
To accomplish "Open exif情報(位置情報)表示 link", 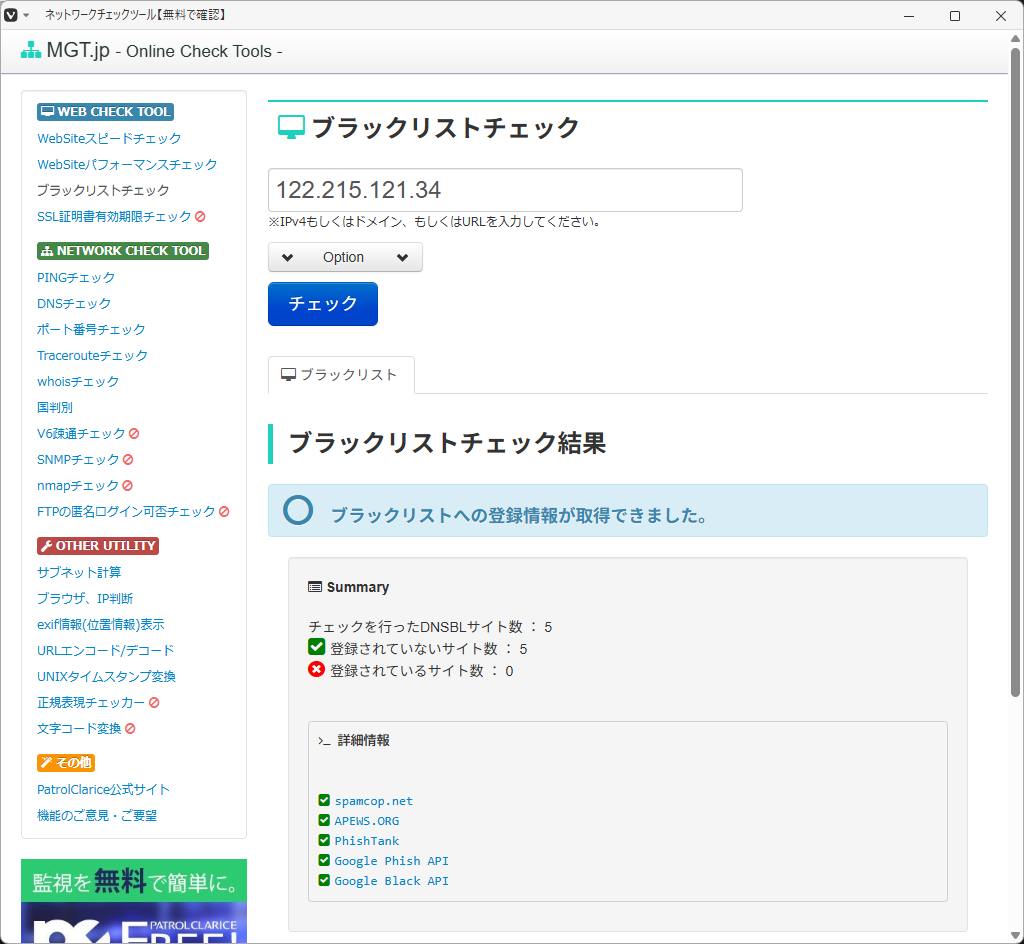I will 101,625.
